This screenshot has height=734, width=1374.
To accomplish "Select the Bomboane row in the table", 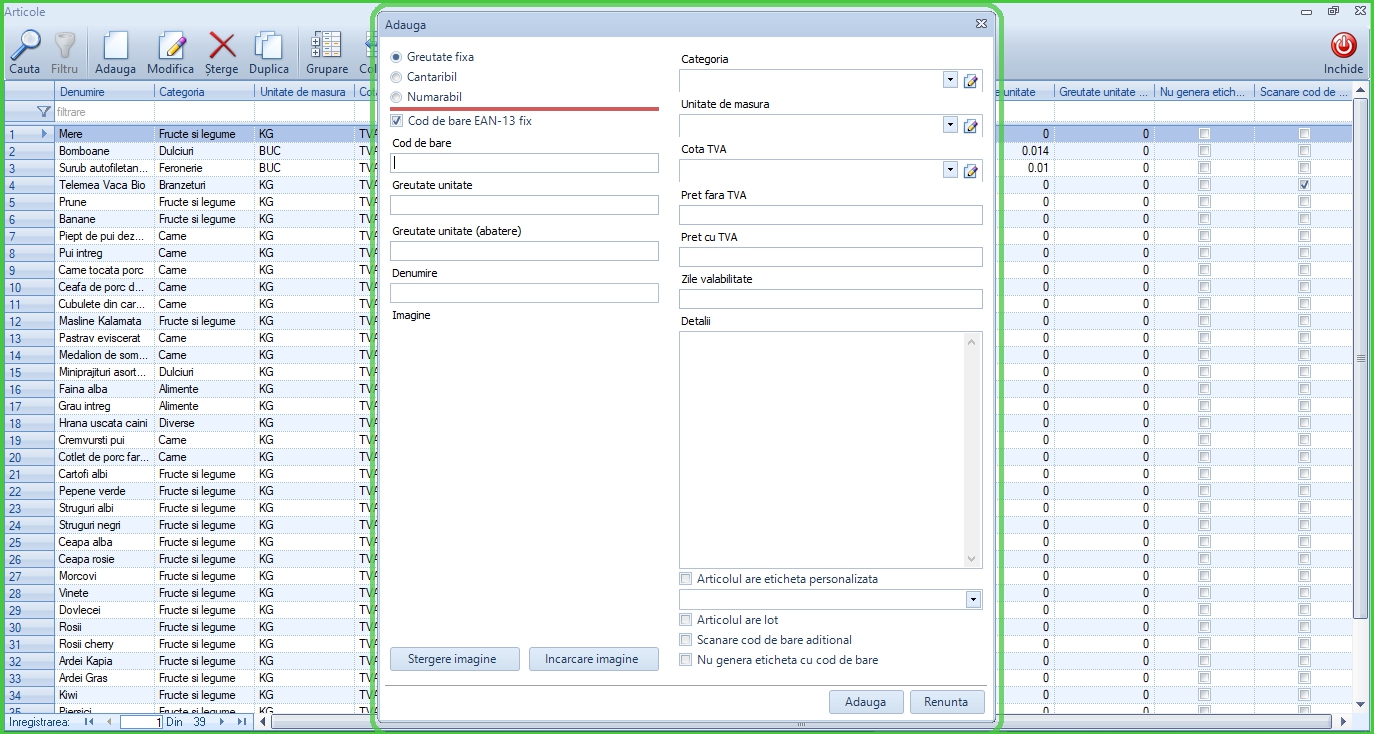I will tap(103, 150).
